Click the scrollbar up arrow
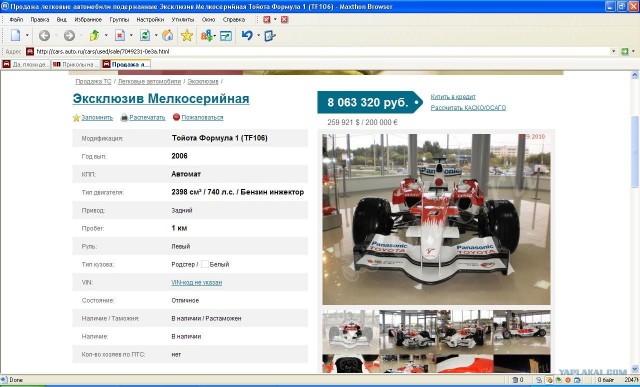This screenshot has height=387, width=640. click(x=635, y=75)
